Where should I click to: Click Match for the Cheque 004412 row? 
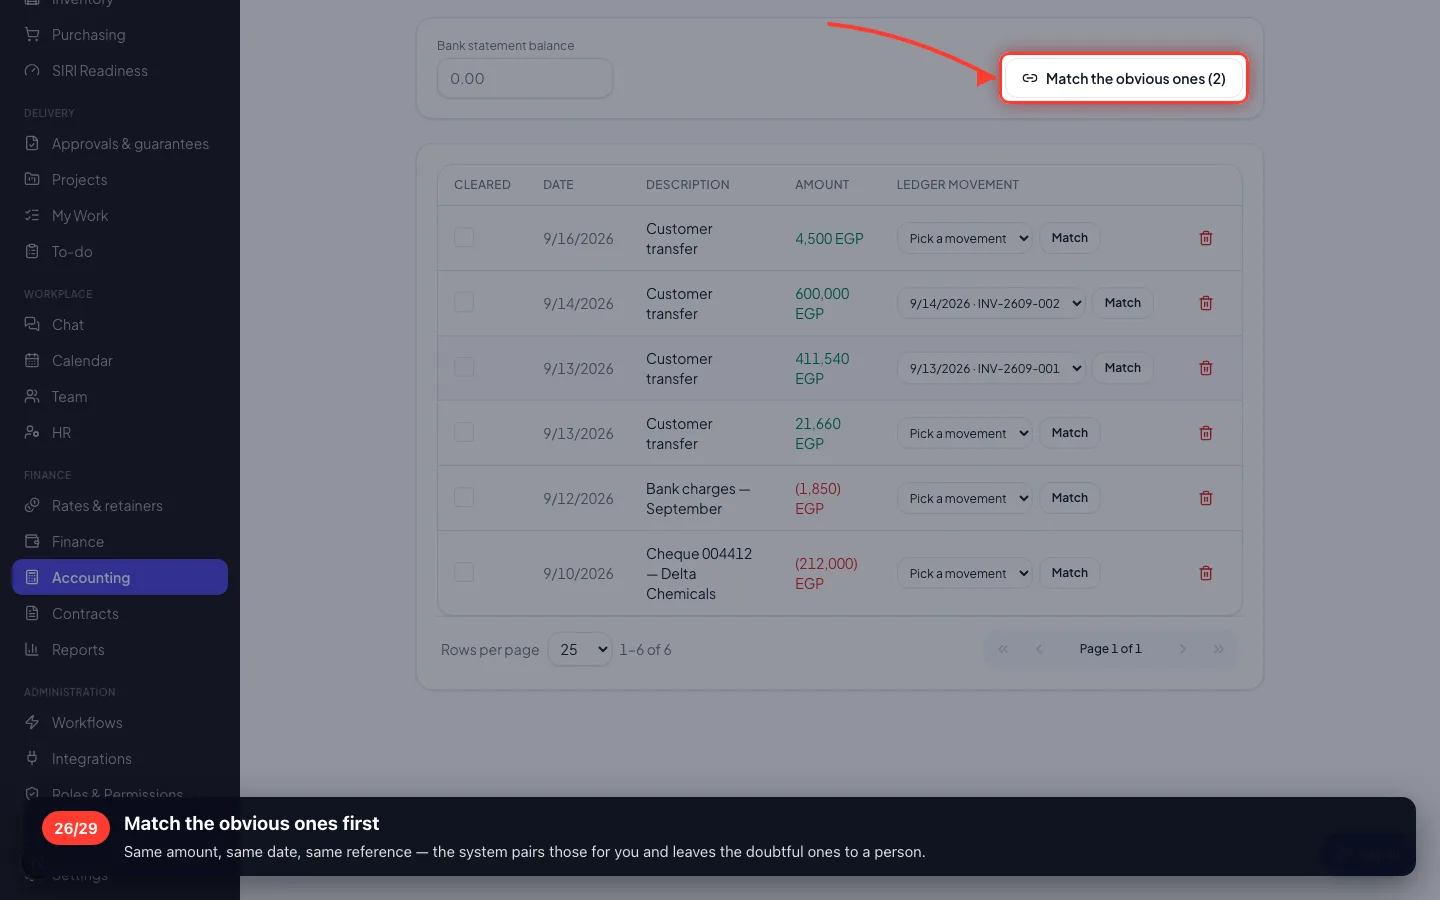pos(1069,573)
